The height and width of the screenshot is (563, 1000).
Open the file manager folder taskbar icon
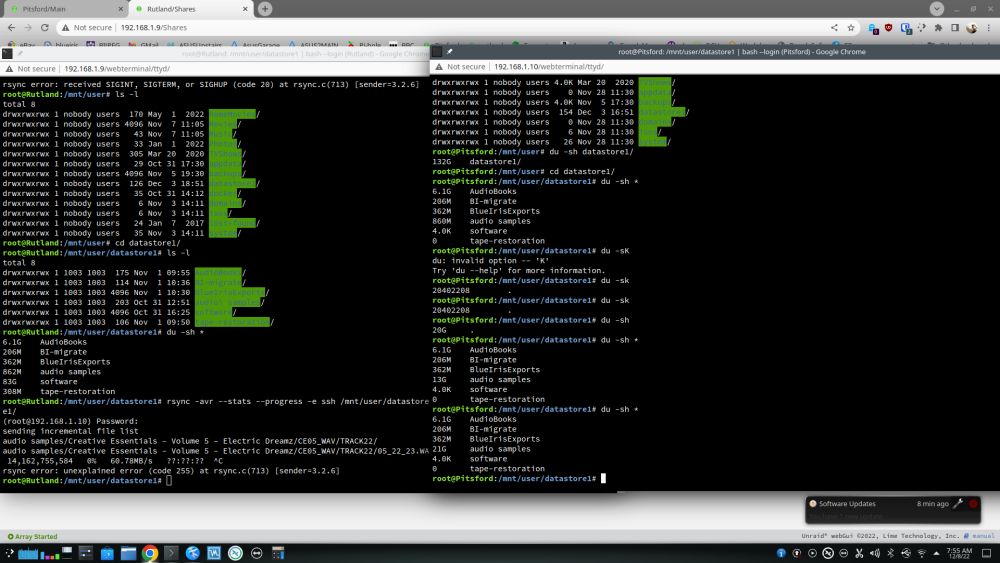(x=128, y=553)
